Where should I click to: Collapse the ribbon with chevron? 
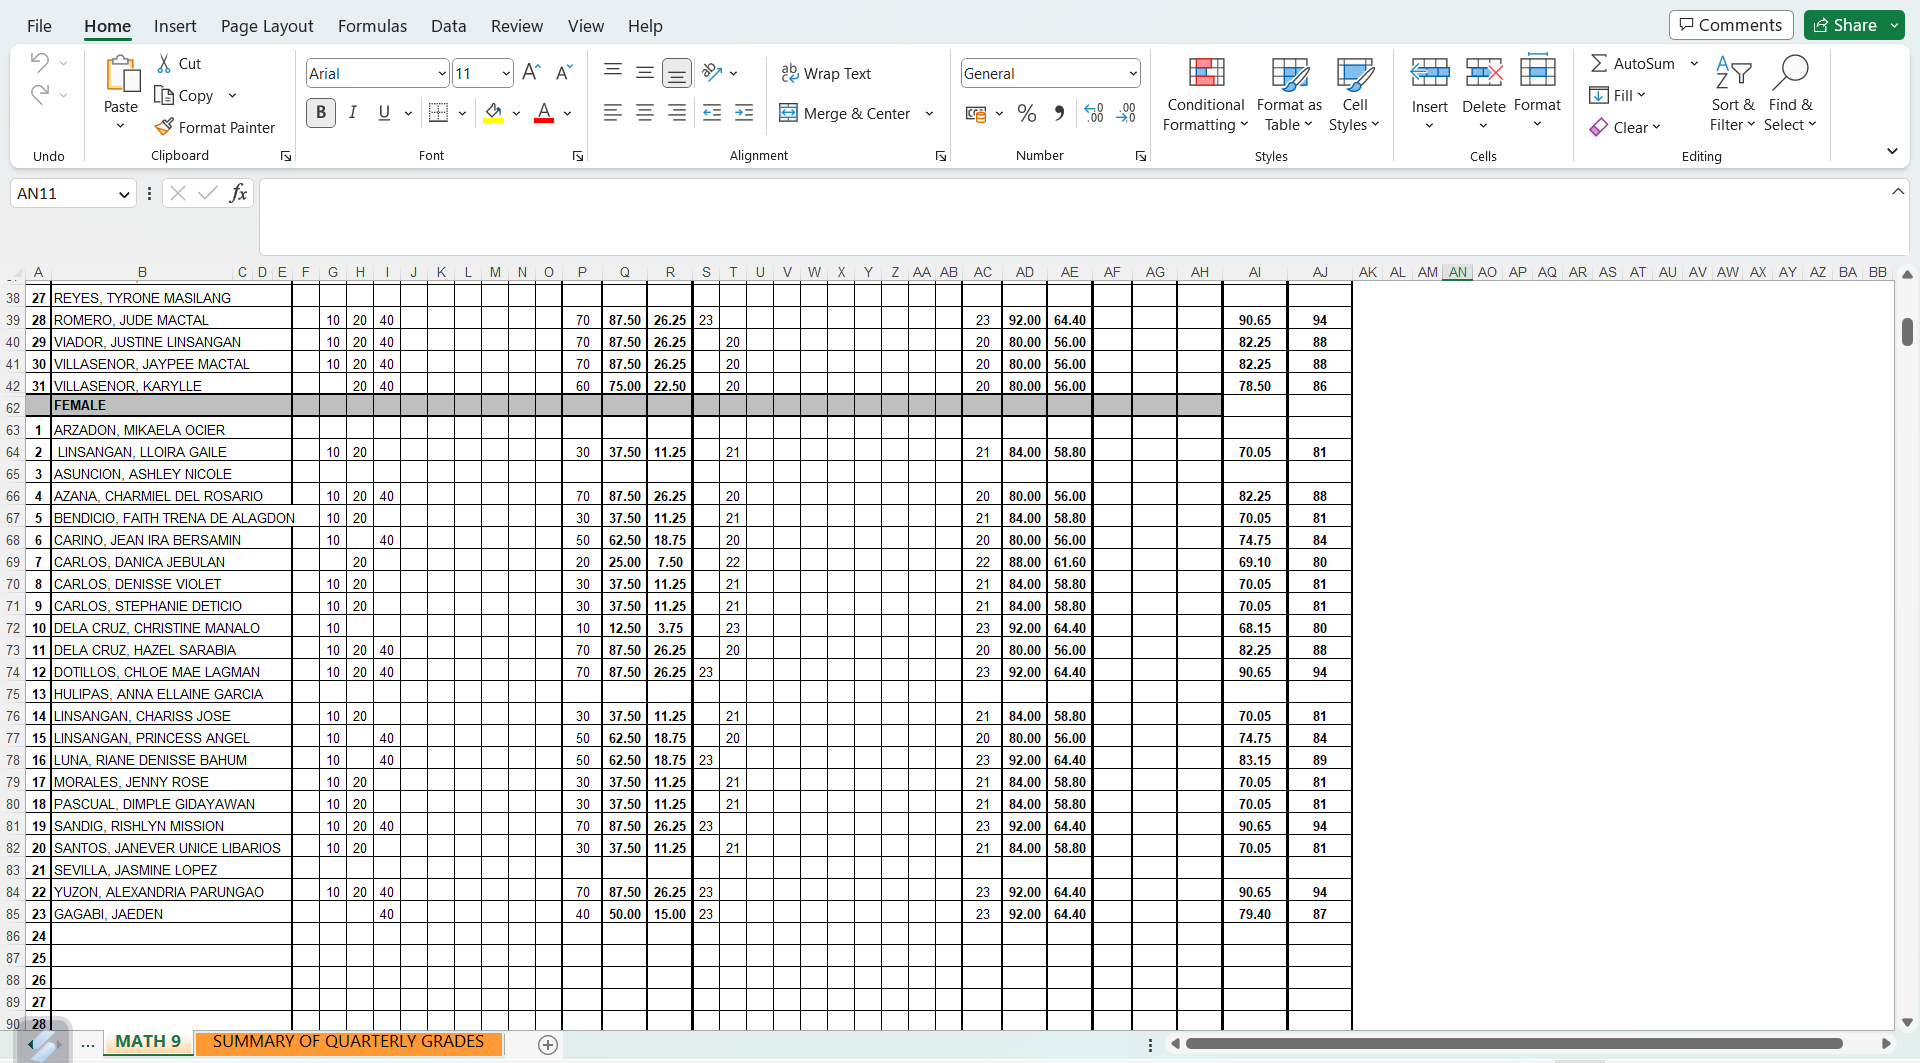coord(1892,151)
